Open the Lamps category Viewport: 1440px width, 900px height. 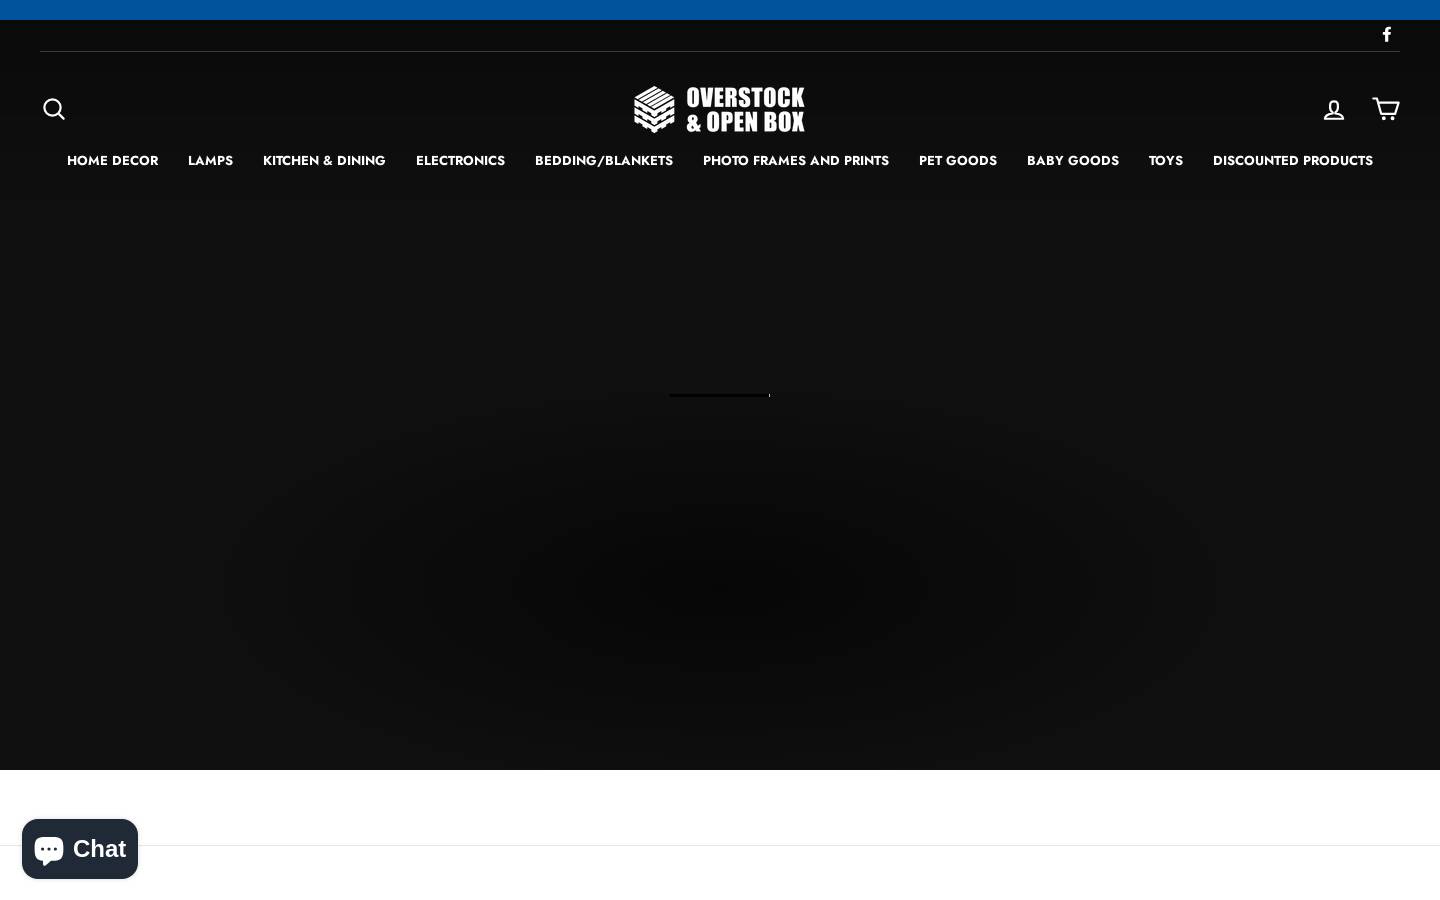coord(210,161)
